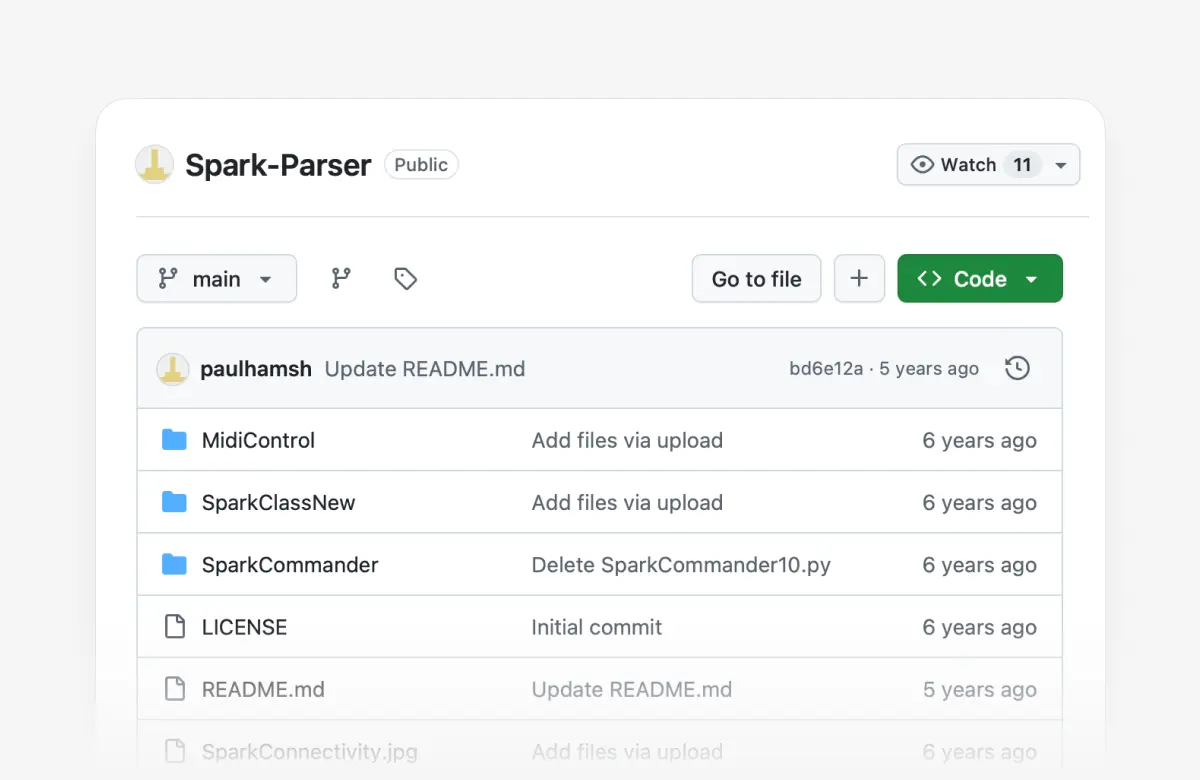Viewport: 1200px width, 780px height.
Task: Open the latest commit message Update README.md
Action: (x=425, y=369)
